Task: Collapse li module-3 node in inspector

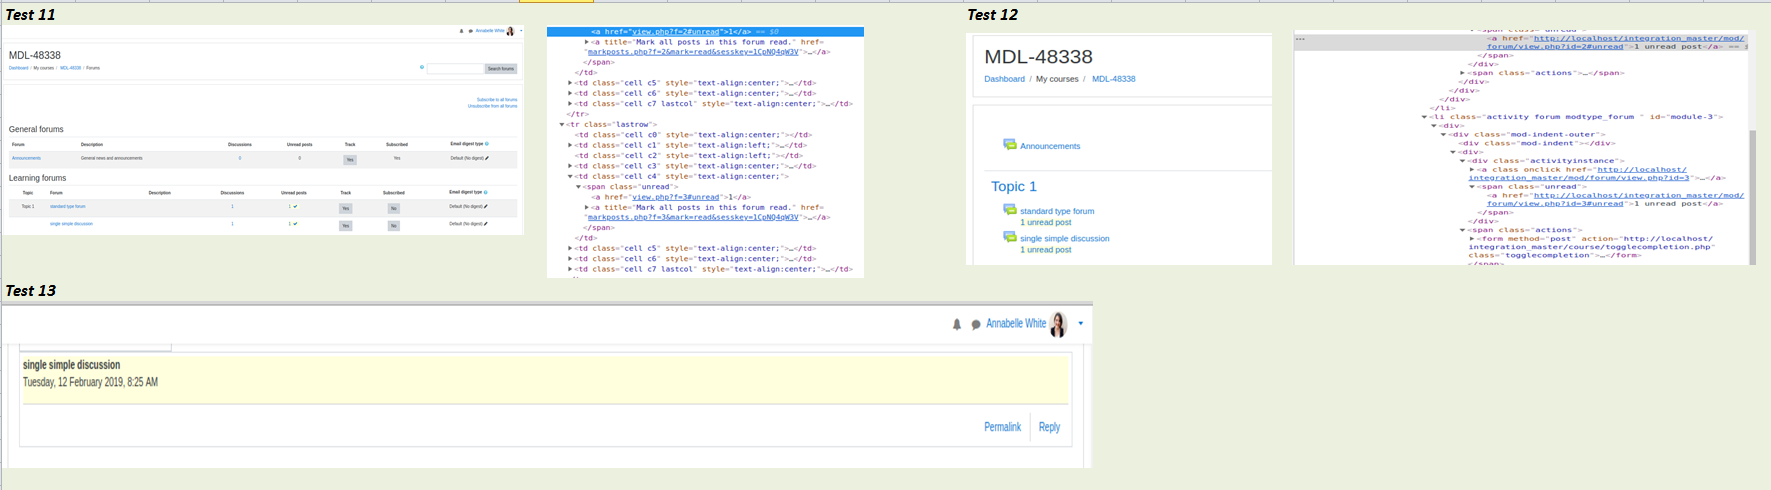Action: 1425,117
